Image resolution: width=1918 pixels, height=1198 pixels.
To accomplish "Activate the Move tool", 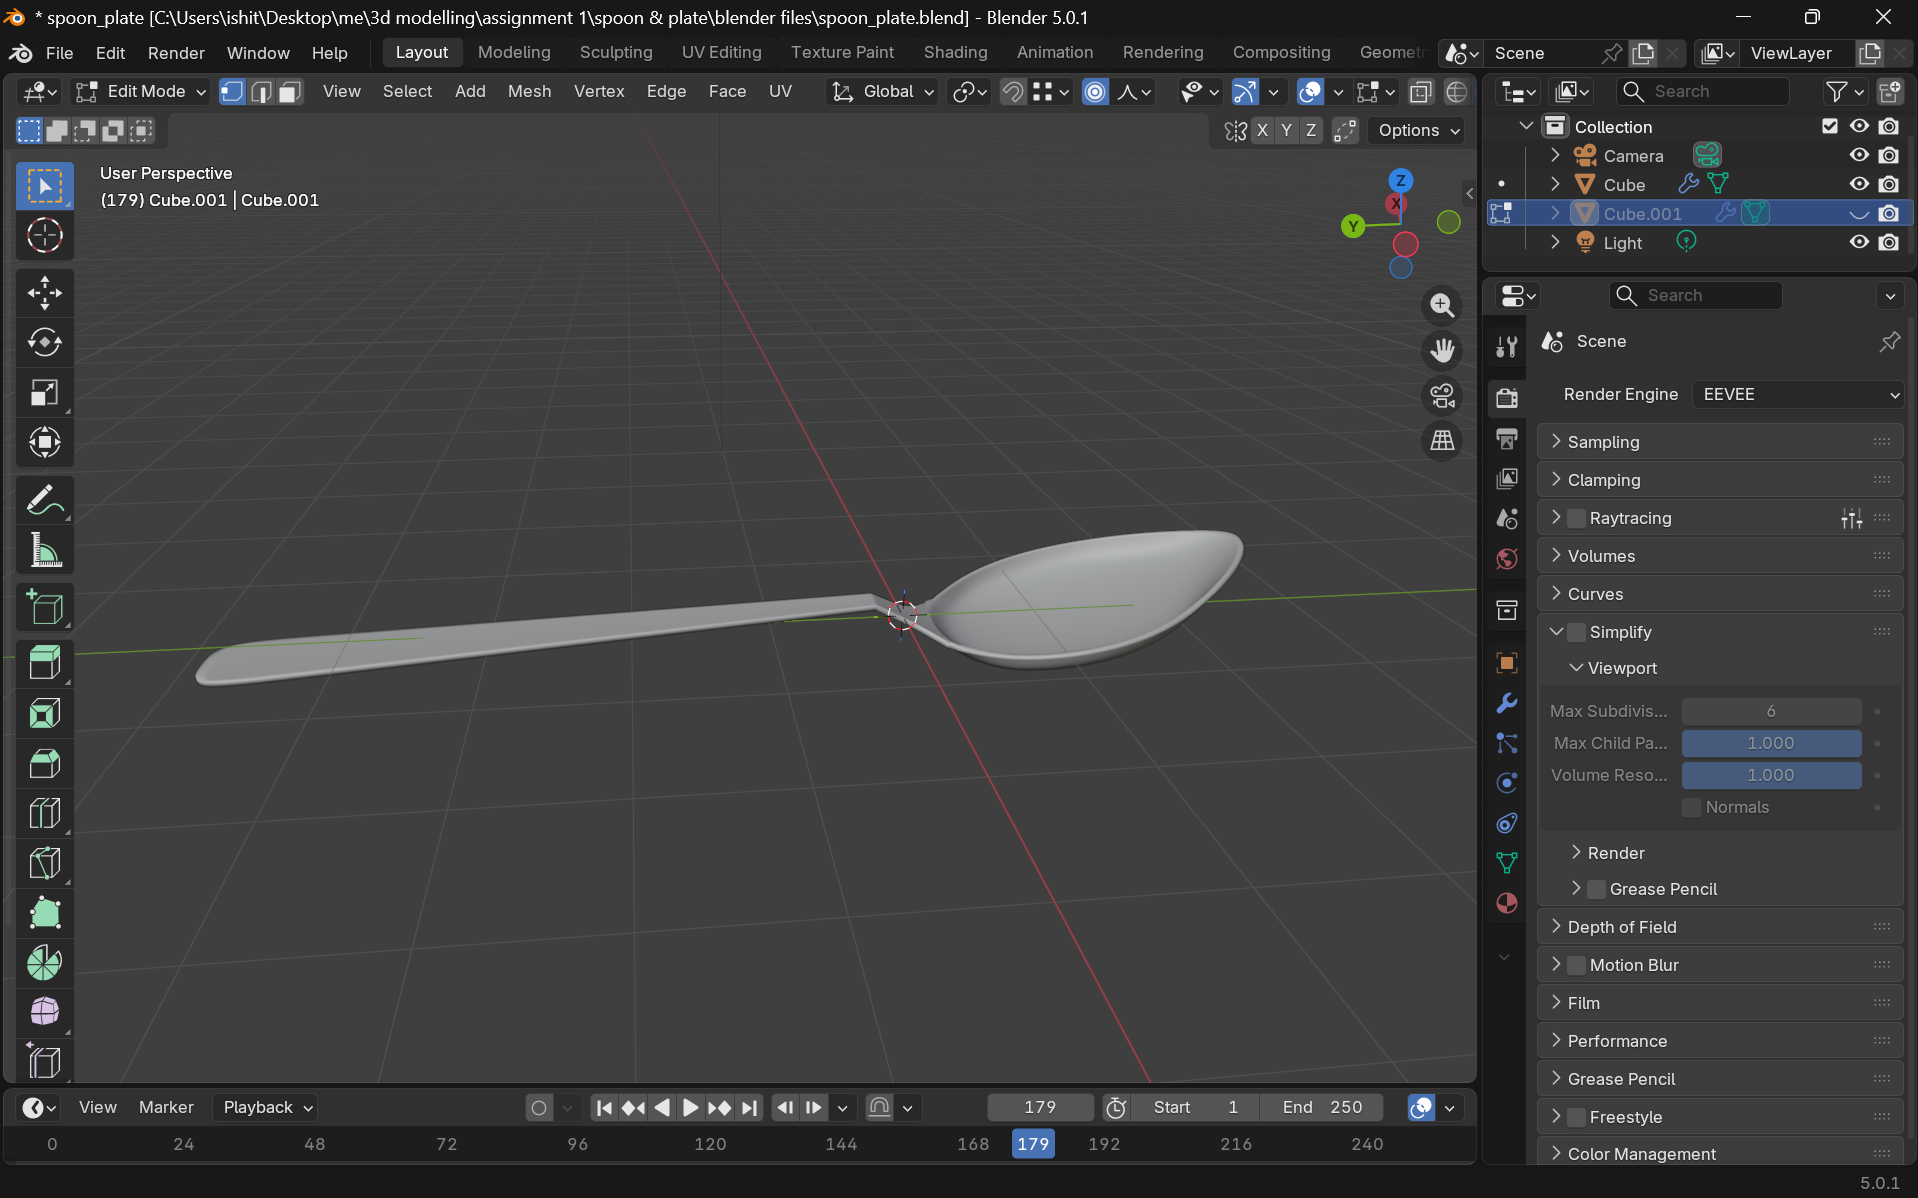I will [x=45, y=293].
